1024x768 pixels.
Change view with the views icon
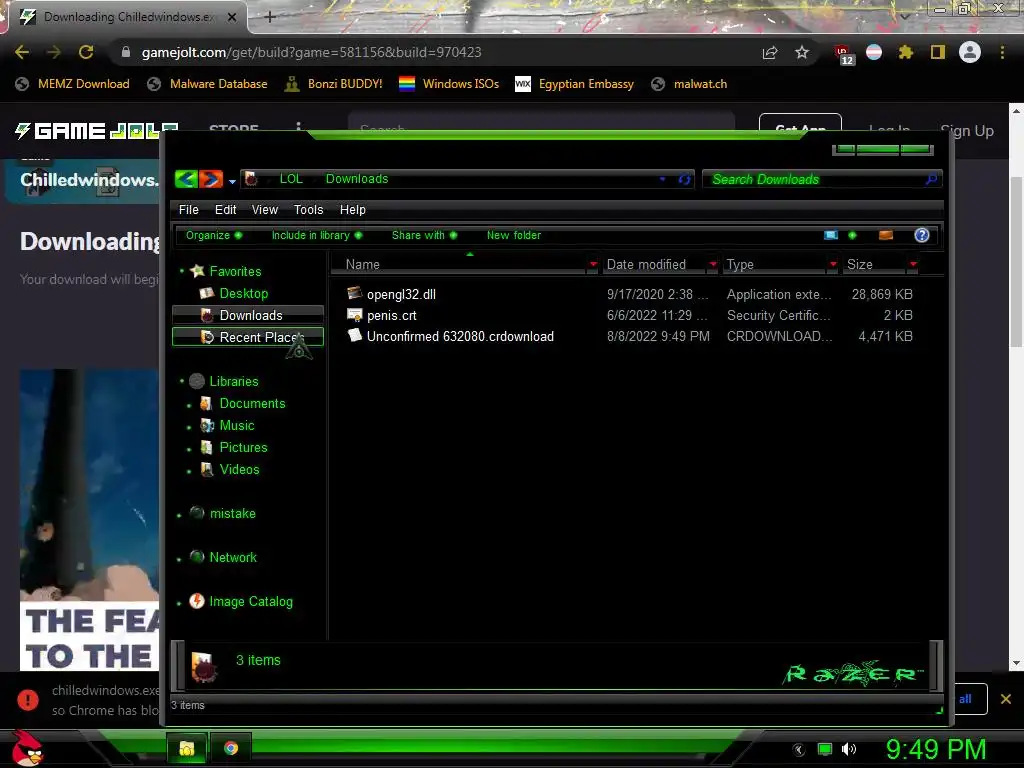coord(831,235)
